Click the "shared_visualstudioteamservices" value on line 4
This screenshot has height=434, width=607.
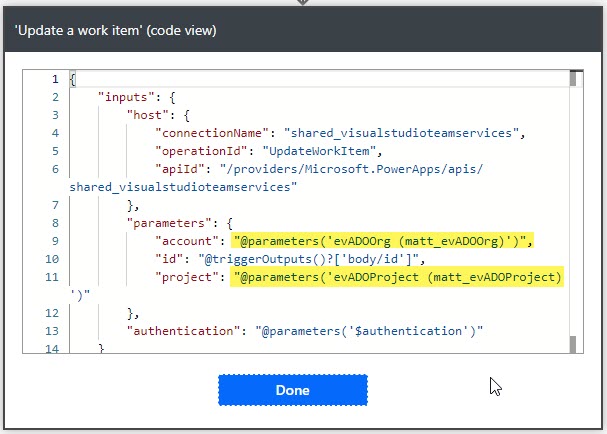(x=401, y=133)
